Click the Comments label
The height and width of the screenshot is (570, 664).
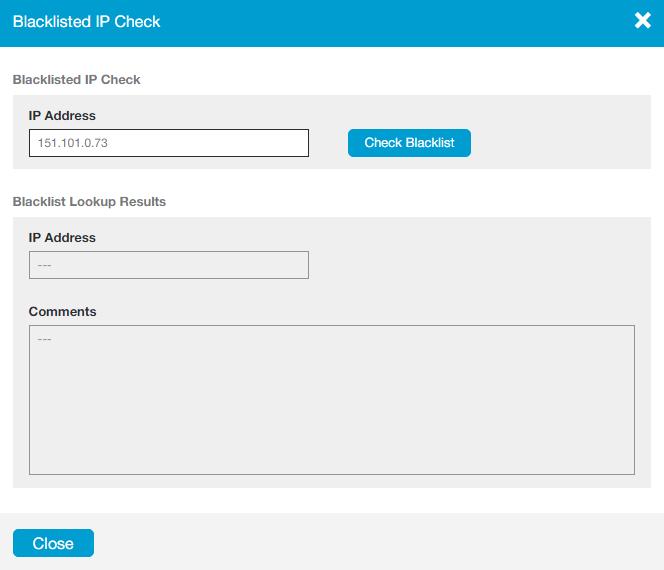[x=62, y=312]
